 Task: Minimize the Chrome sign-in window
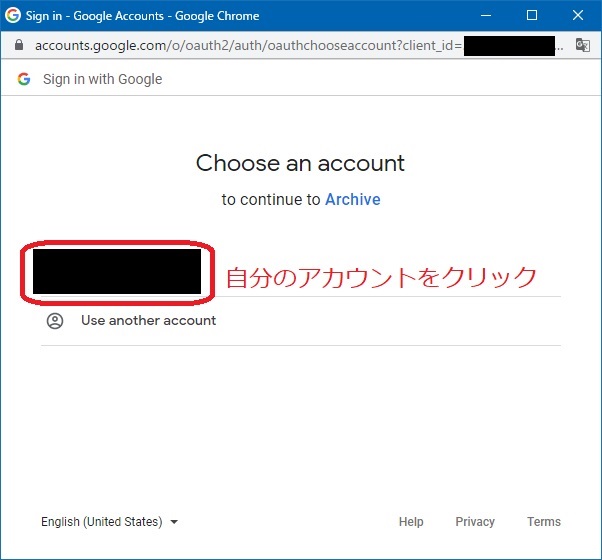tap(486, 15)
